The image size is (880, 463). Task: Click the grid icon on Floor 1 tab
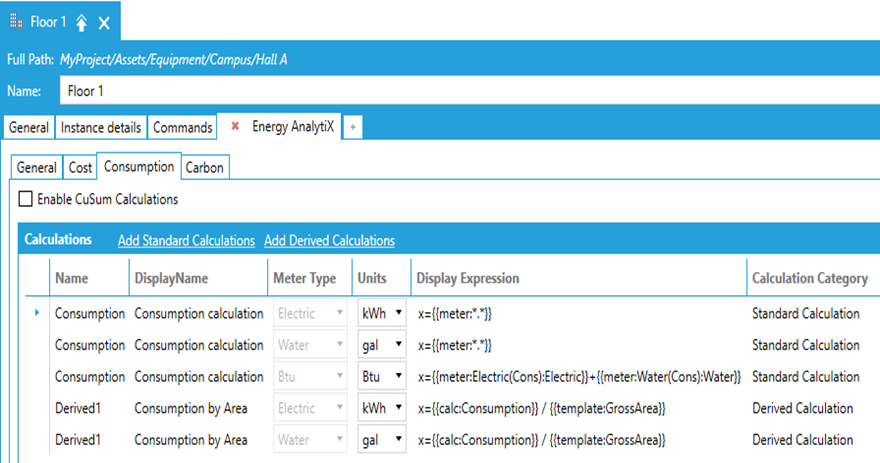tap(16, 22)
